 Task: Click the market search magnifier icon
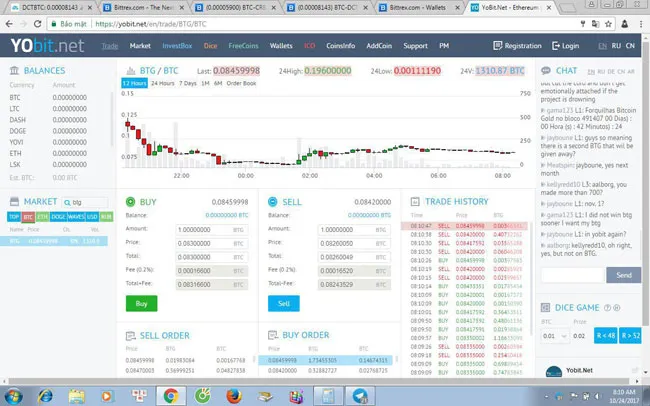(x=67, y=202)
